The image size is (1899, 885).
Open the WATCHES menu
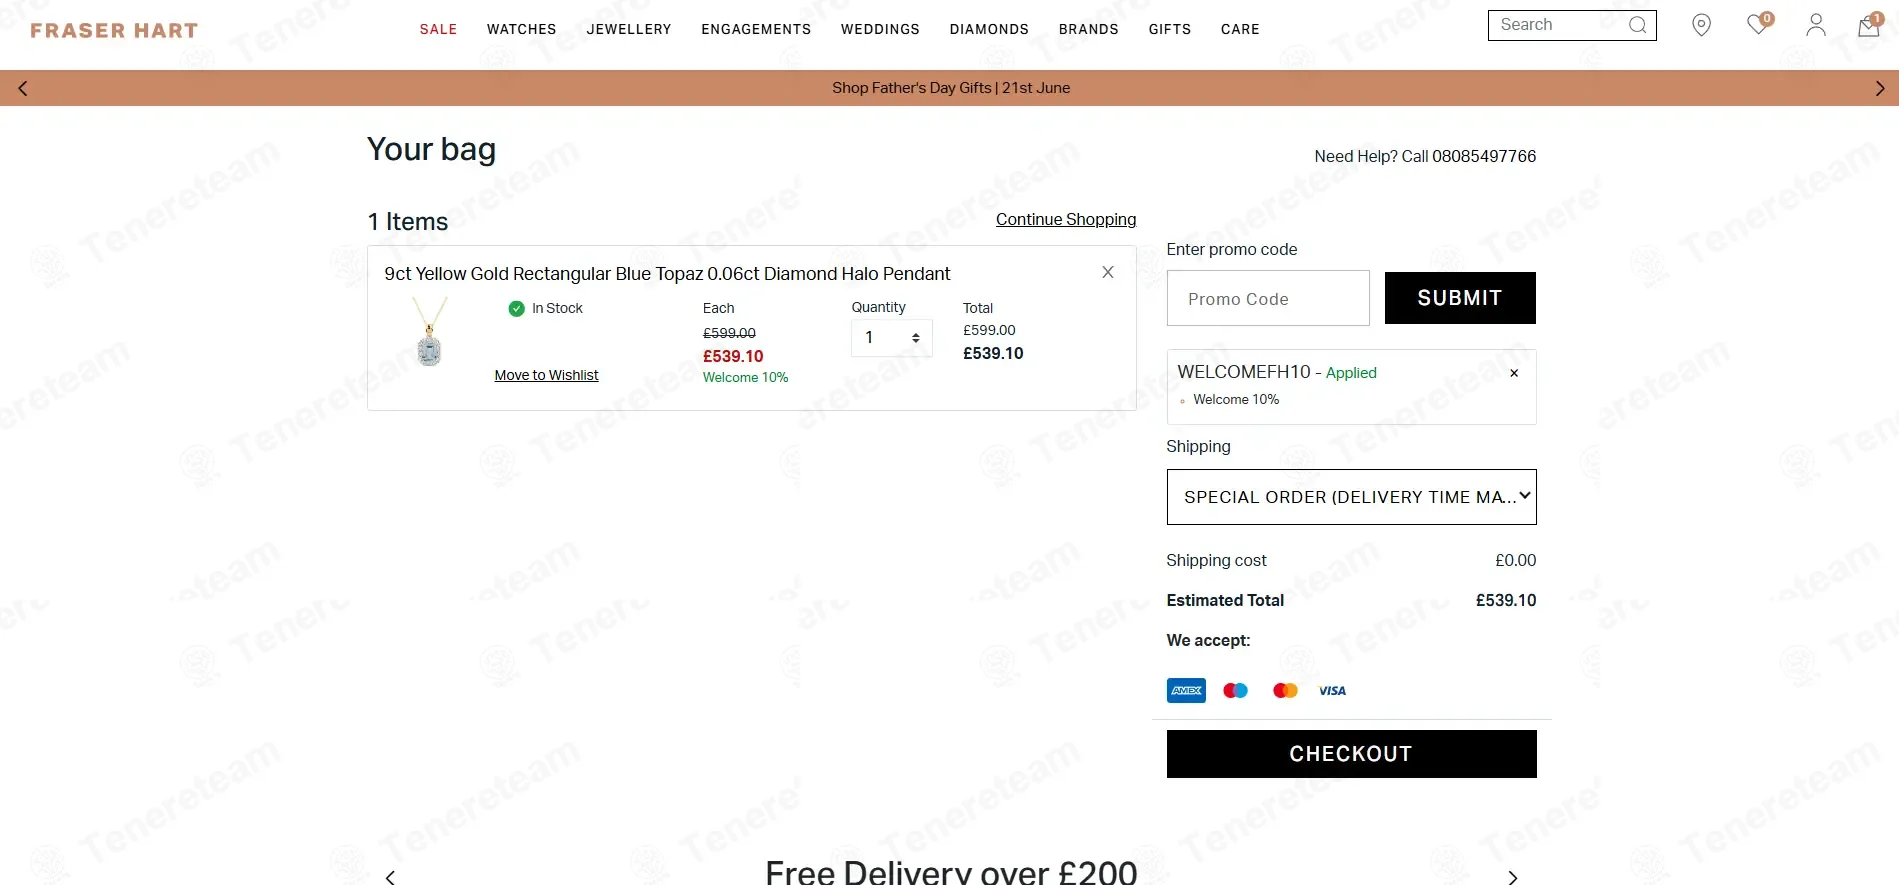point(522,29)
